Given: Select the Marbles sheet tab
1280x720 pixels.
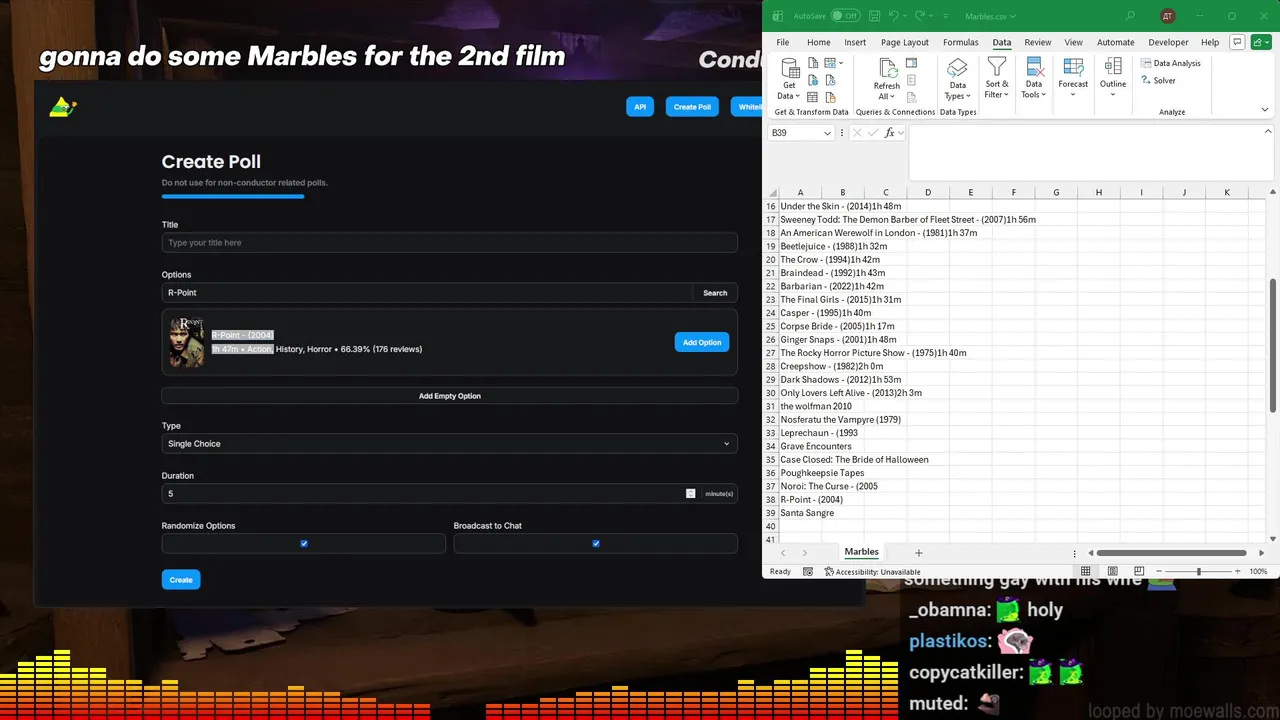Looking at the screenshot, I should (861, 552).
